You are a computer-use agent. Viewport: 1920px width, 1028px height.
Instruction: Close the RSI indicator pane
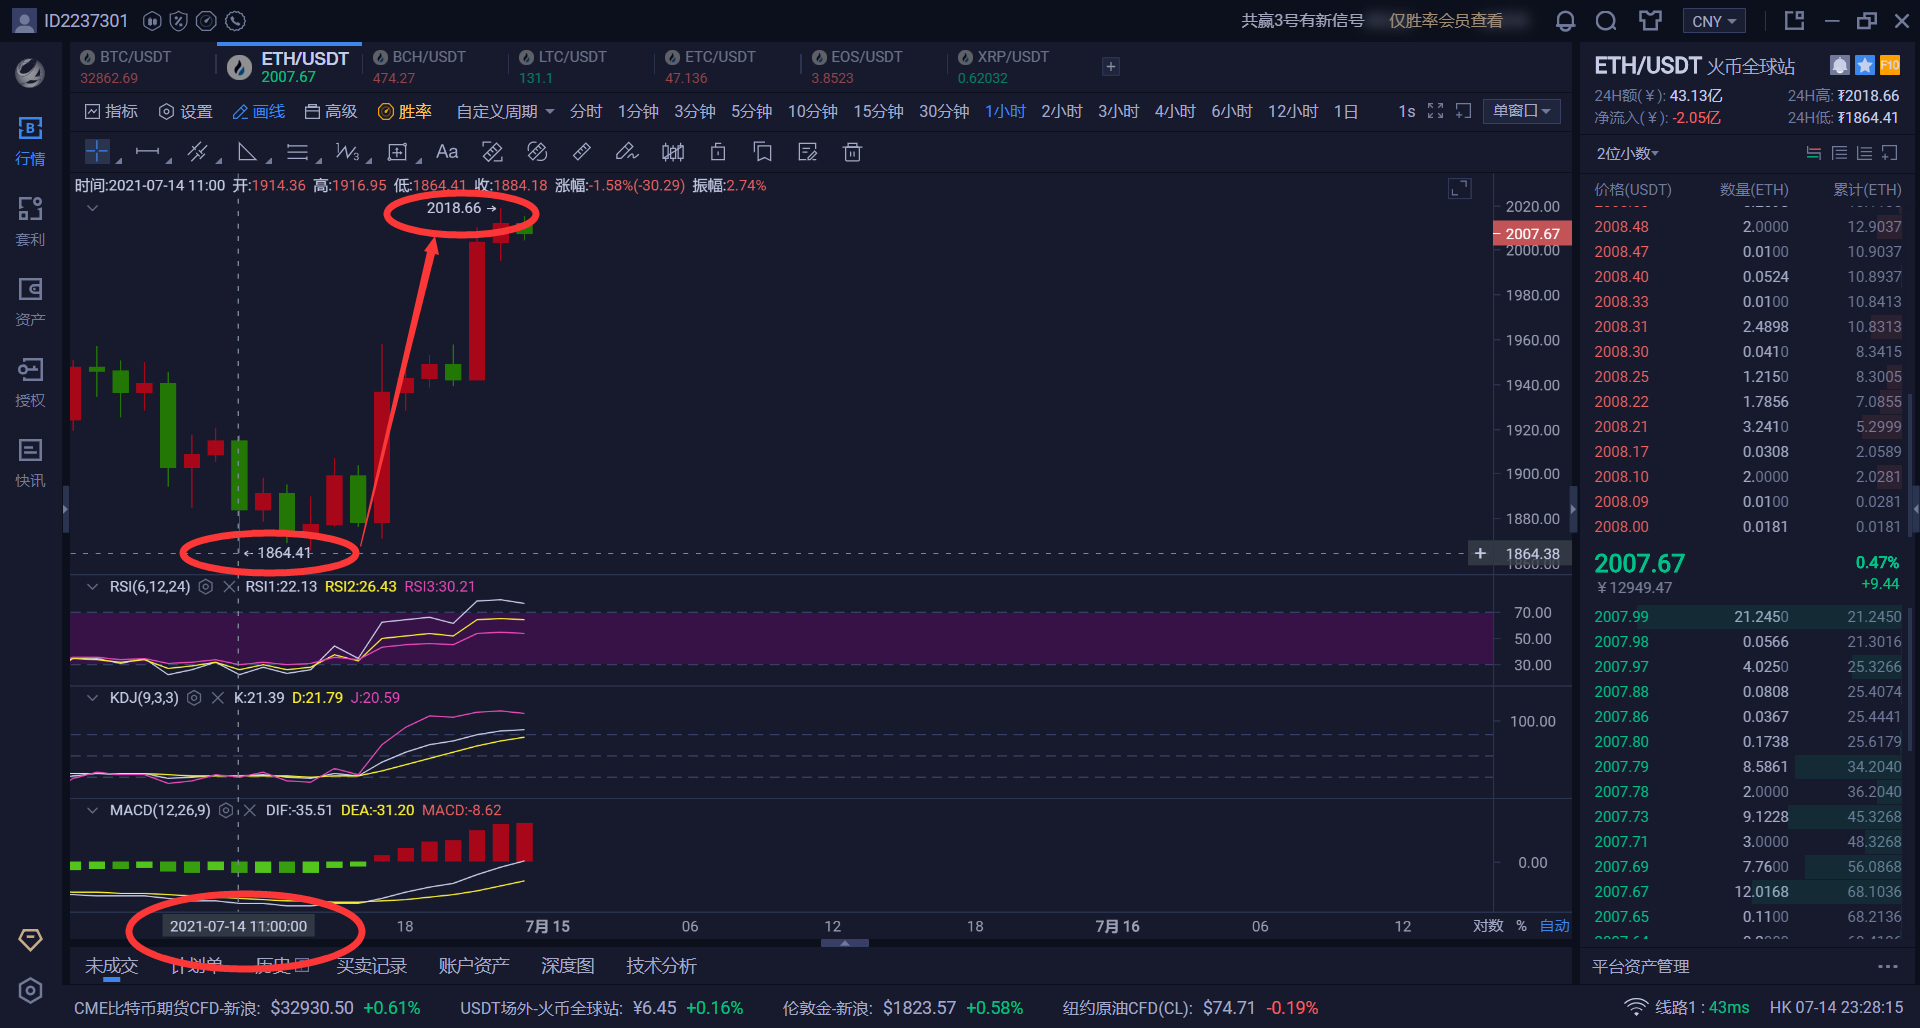229,587
